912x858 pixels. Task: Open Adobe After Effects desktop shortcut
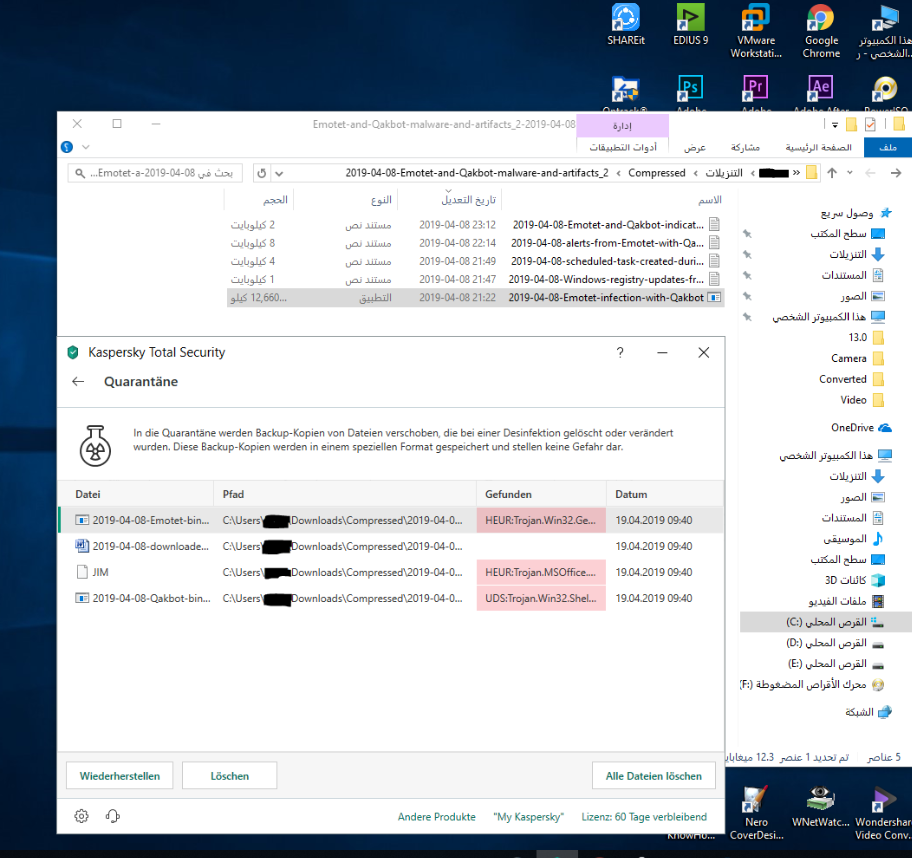(x=821, y=92)
